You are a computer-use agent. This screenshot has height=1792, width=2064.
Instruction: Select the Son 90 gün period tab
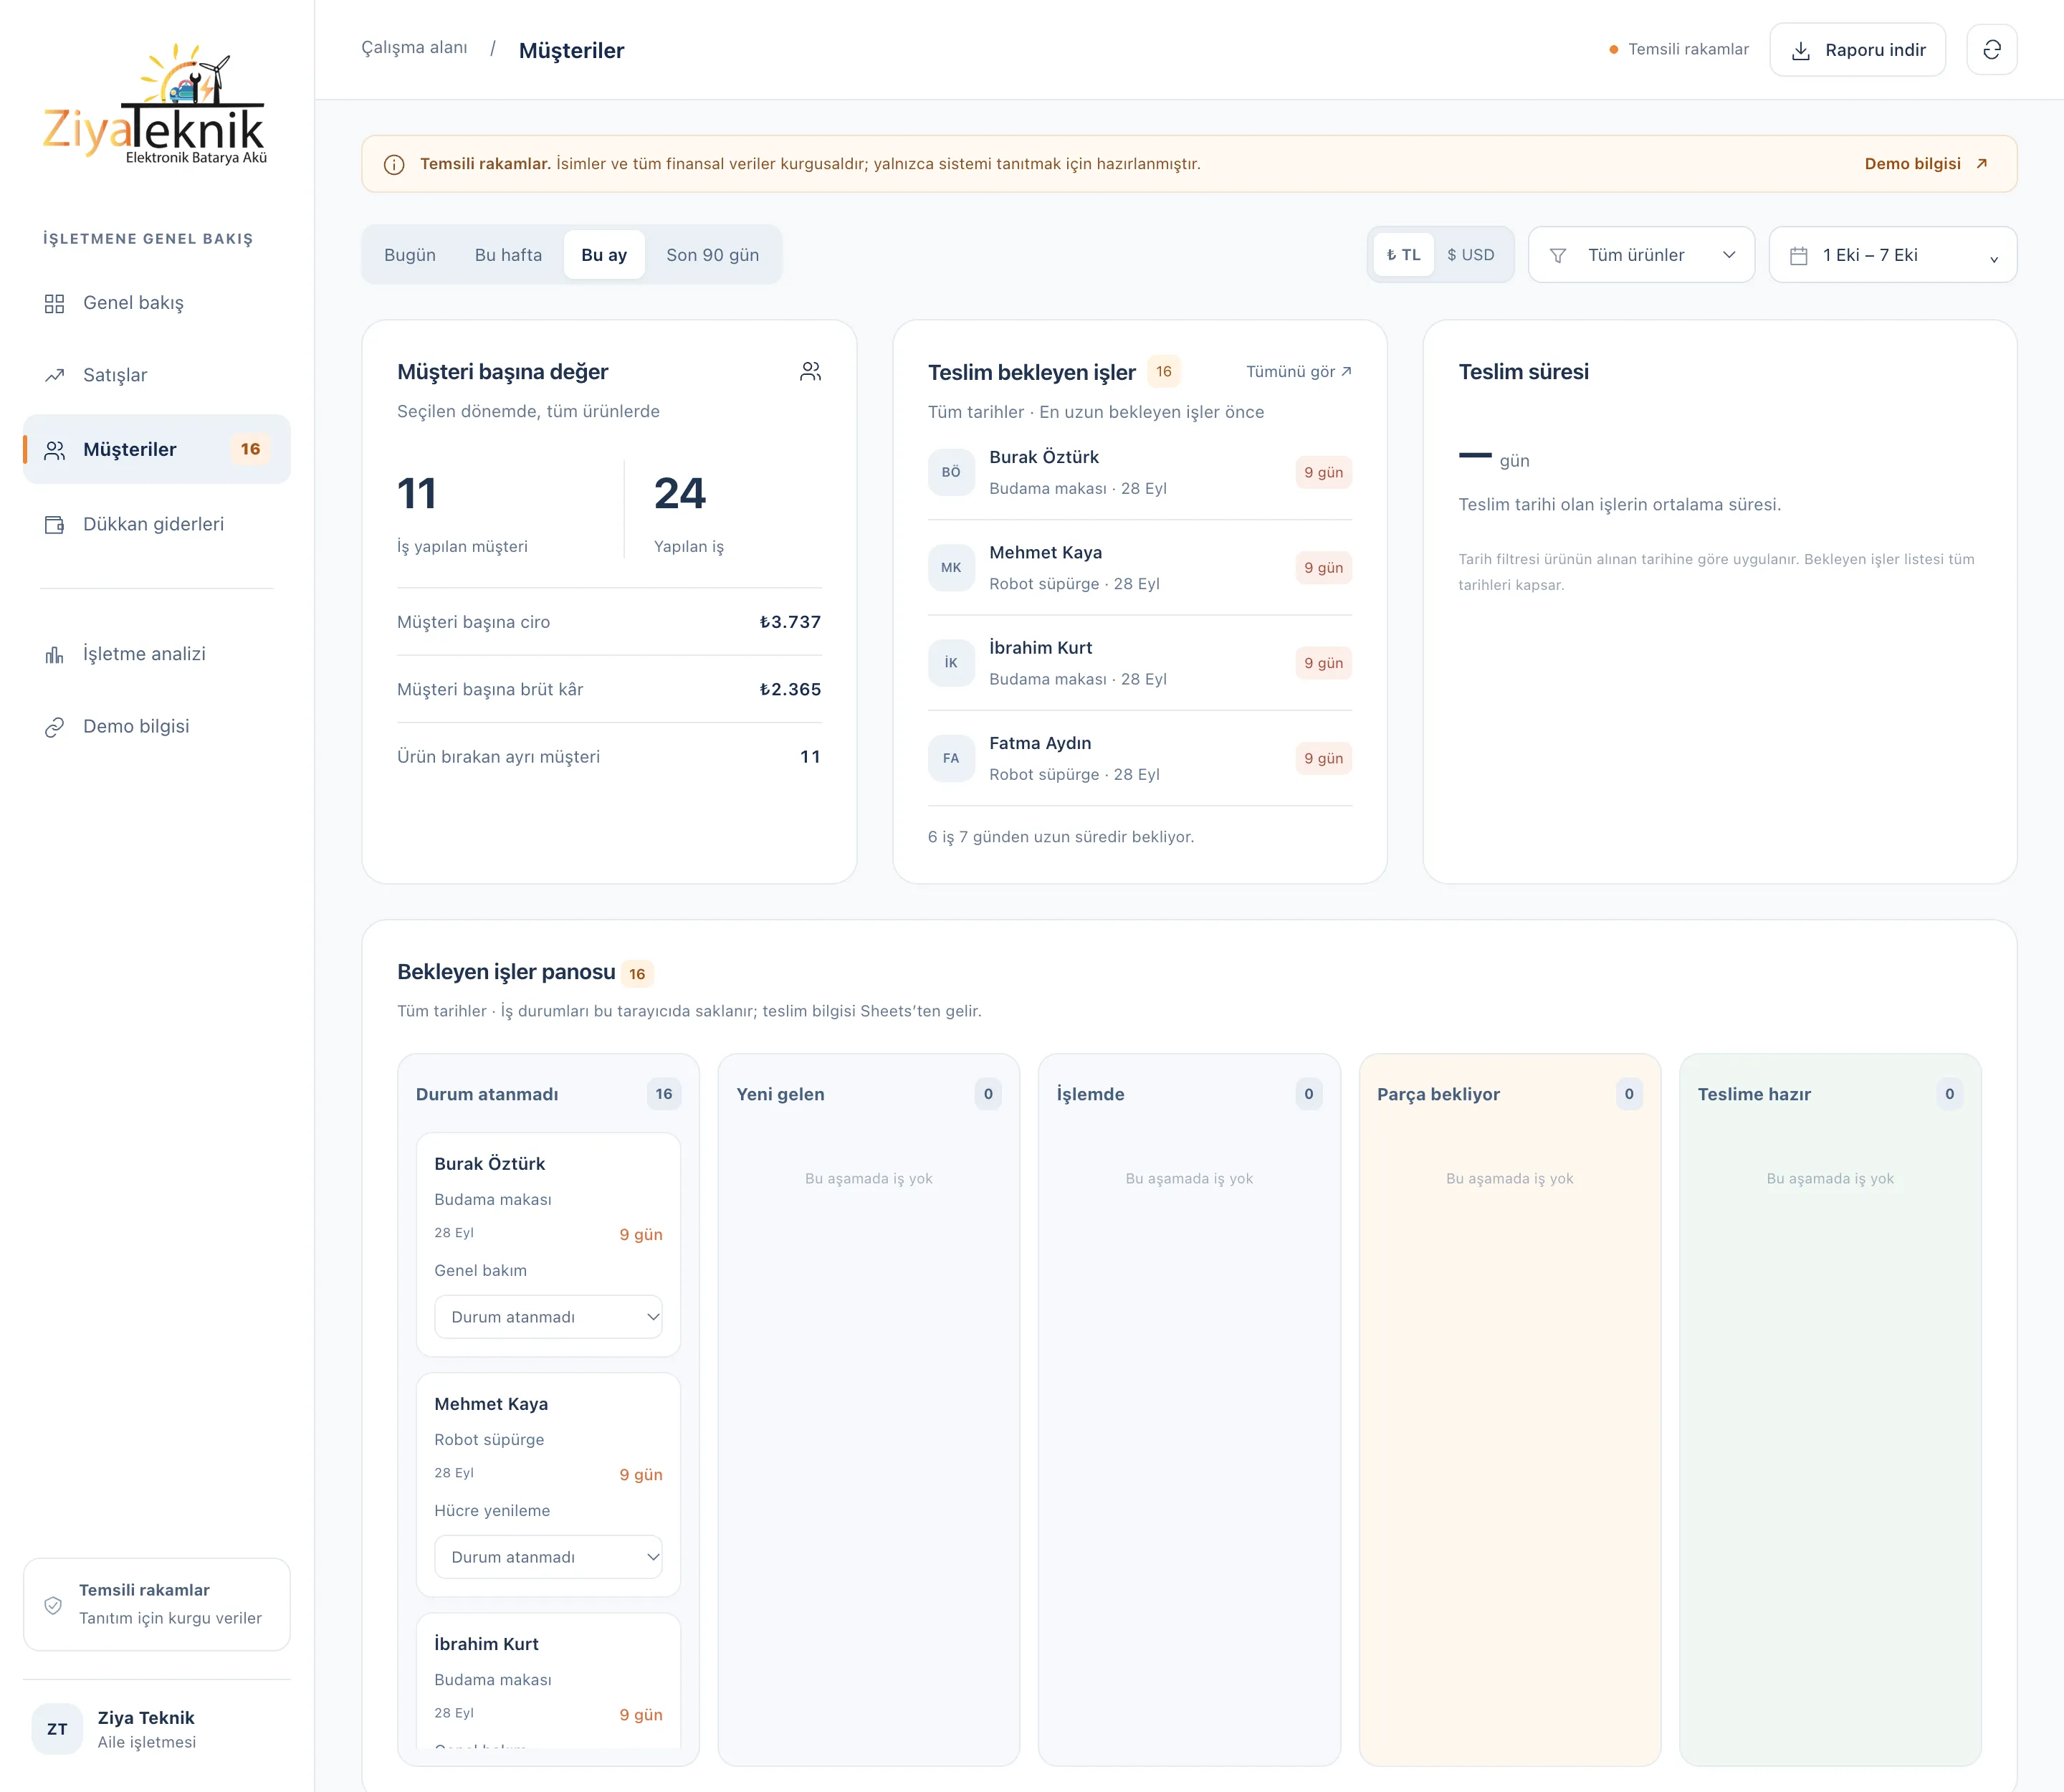712,255
